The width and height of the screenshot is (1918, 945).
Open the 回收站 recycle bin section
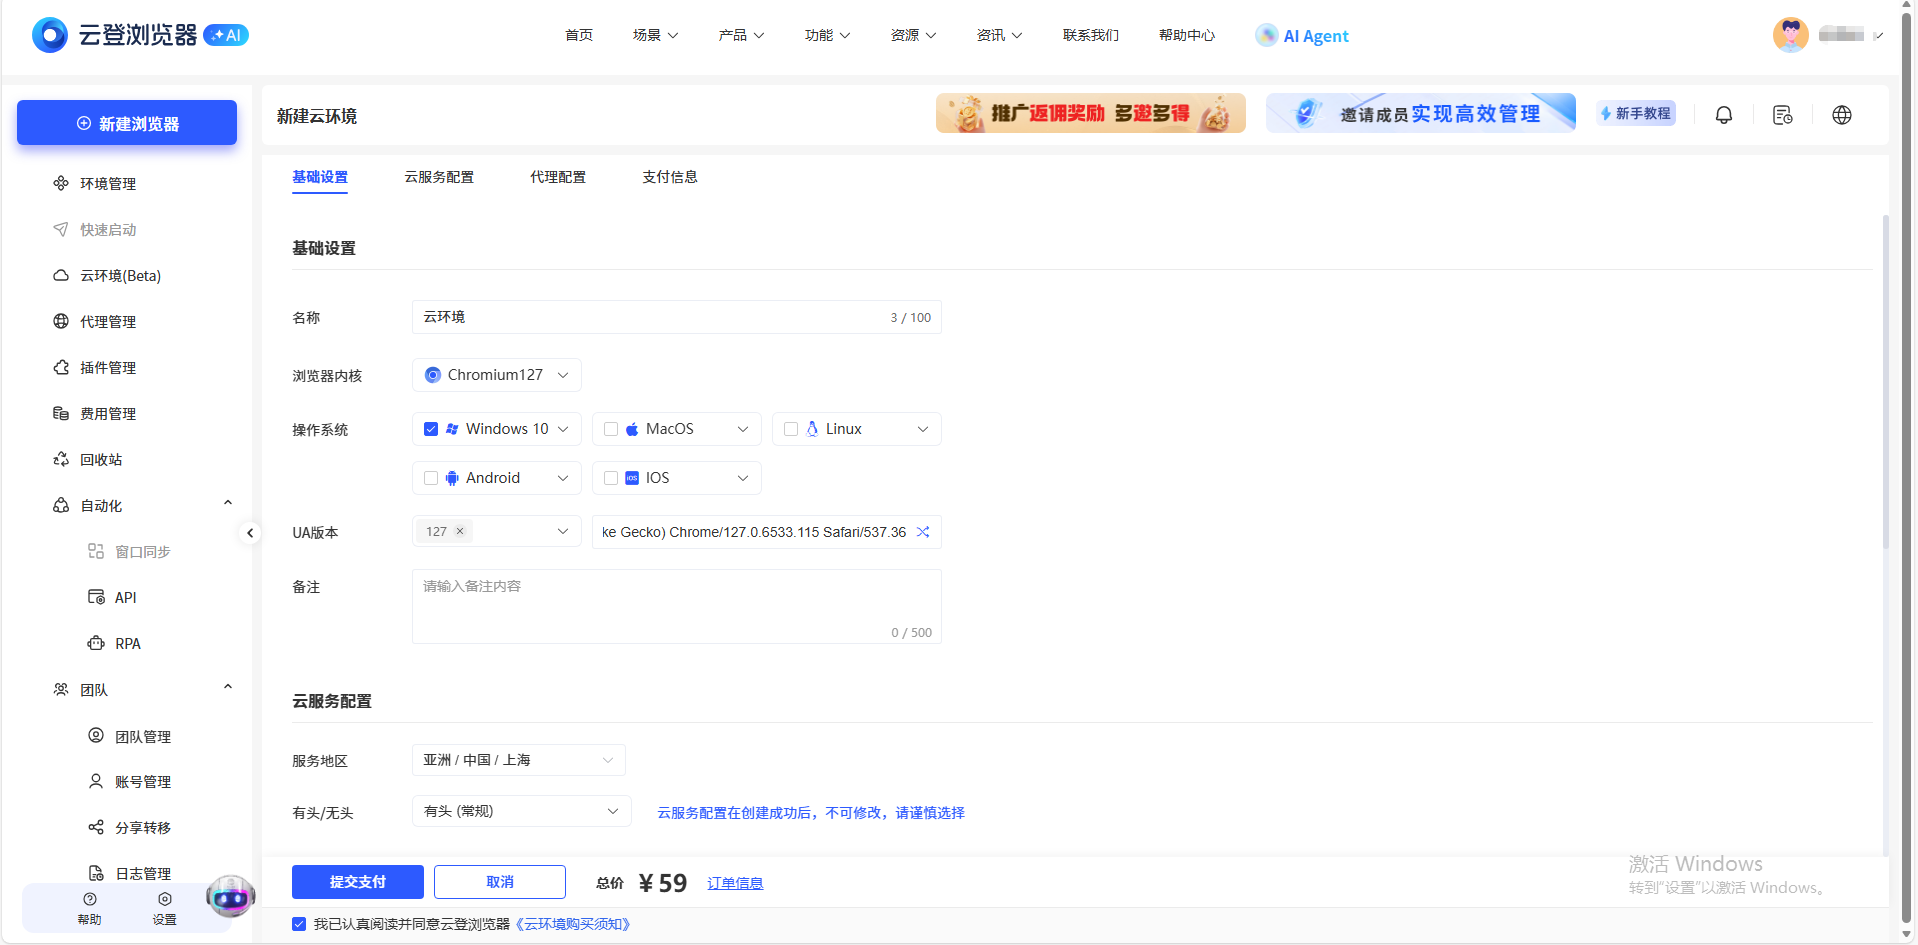pyautogui.click(x=101, y=459)
